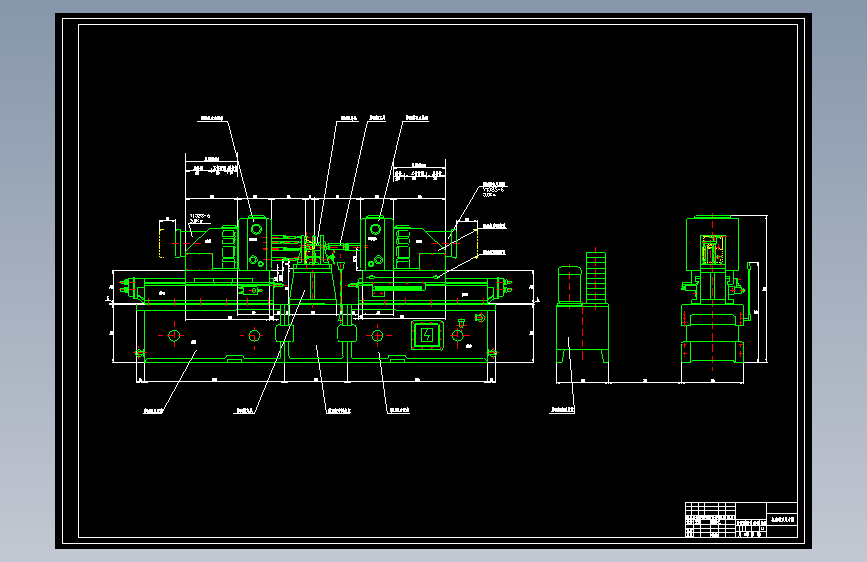Select the title block in the drawing corner
Viewport: 867px width, 562px height.
coord(741,519)
